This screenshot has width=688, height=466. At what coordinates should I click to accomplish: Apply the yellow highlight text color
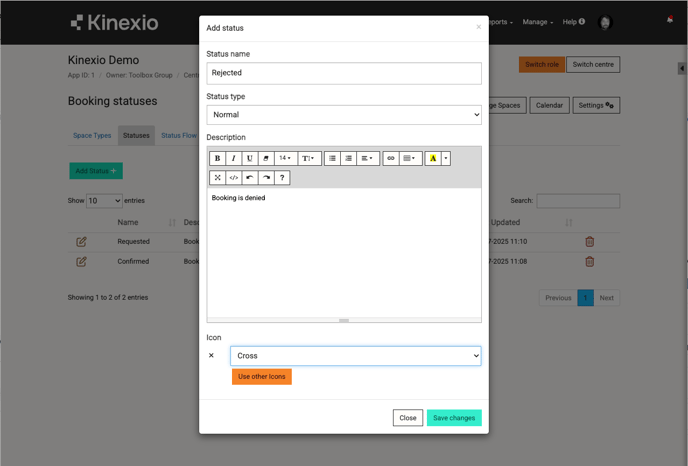(x=433, y=158)
